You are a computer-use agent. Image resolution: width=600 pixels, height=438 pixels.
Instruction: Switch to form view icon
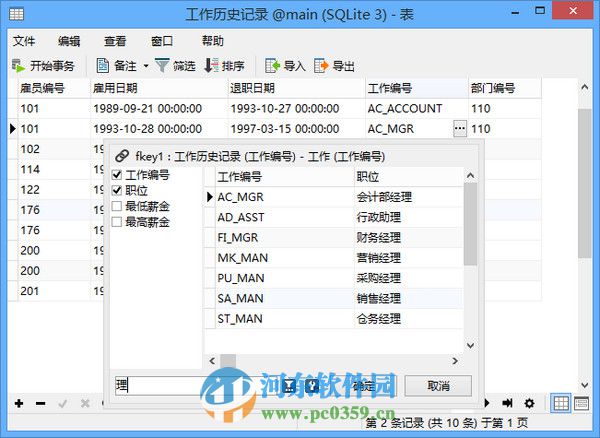coord(581,403)
